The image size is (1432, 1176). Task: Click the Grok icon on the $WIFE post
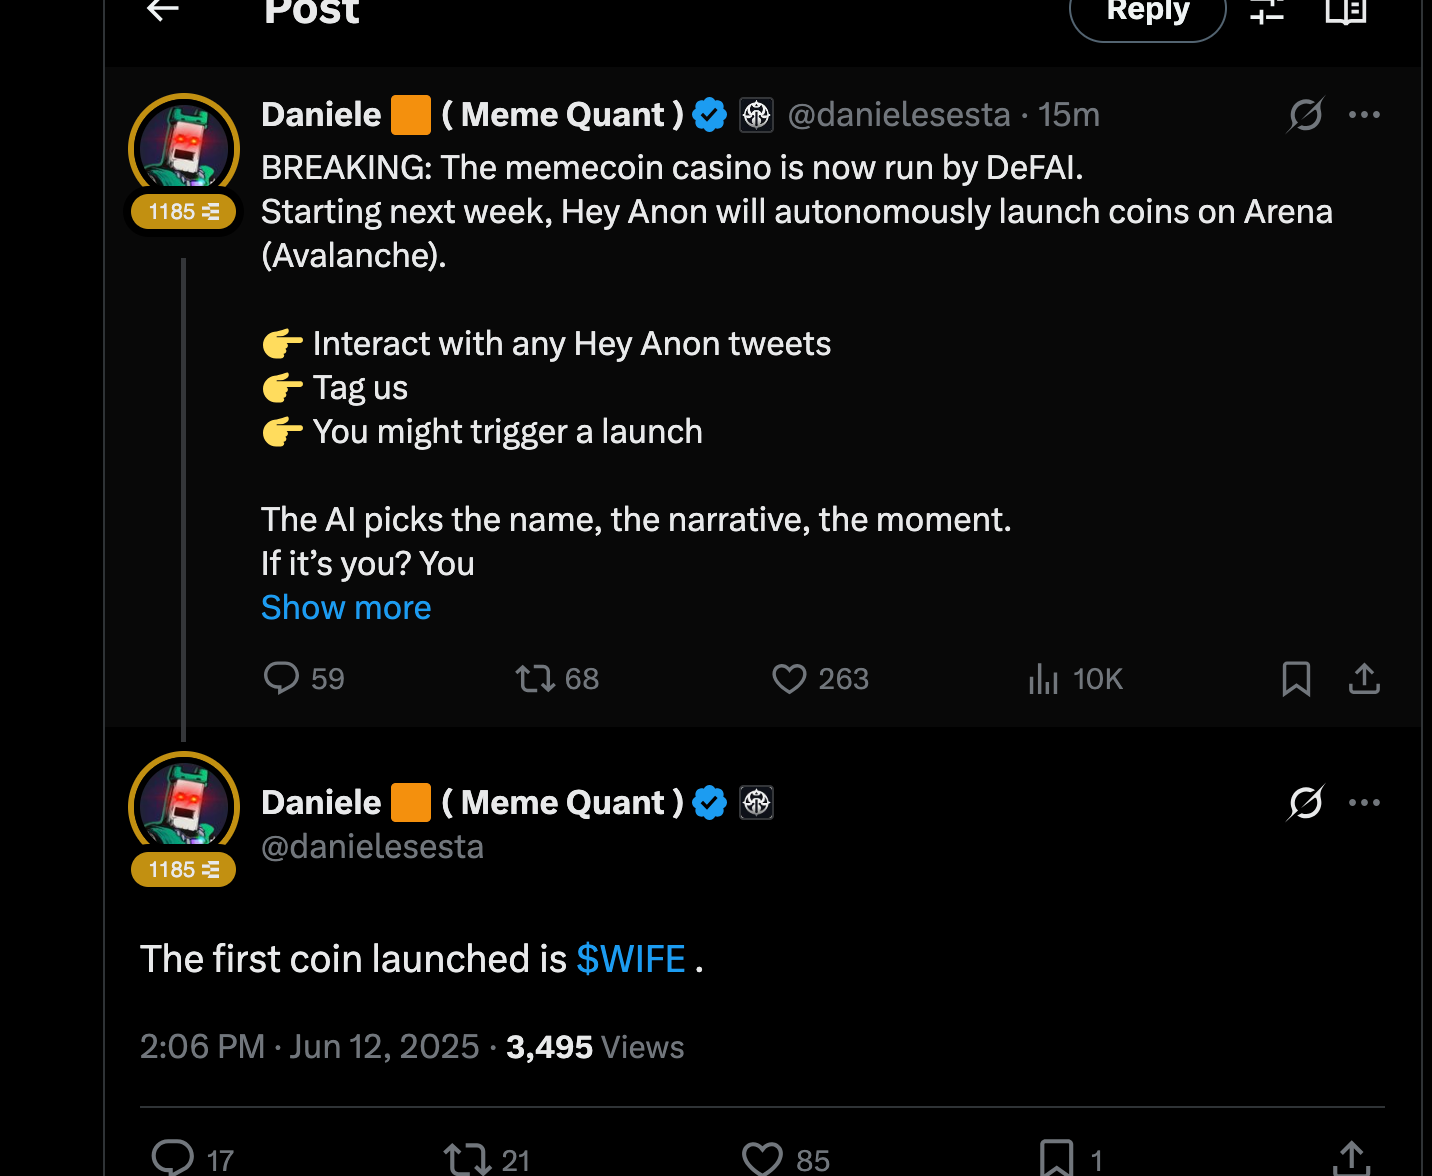point(1305,803)
